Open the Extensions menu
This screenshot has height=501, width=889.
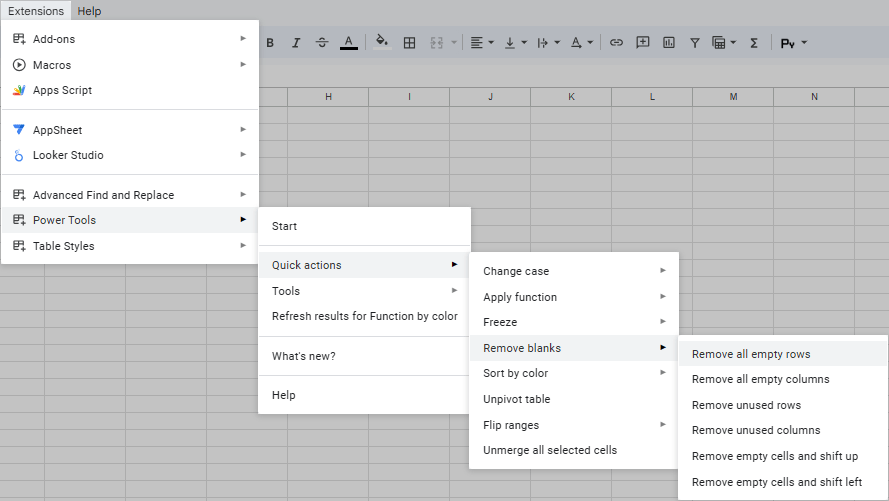point(36,11)
